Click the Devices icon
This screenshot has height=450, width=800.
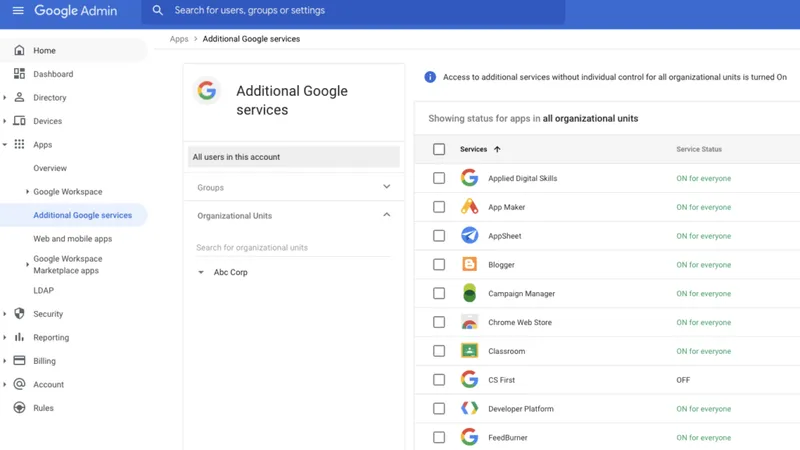[x=19, y=121]
